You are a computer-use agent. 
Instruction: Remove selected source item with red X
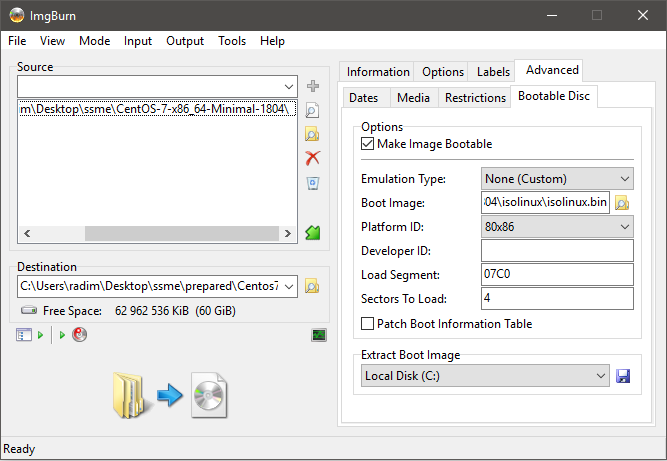(x=313, y=158)
